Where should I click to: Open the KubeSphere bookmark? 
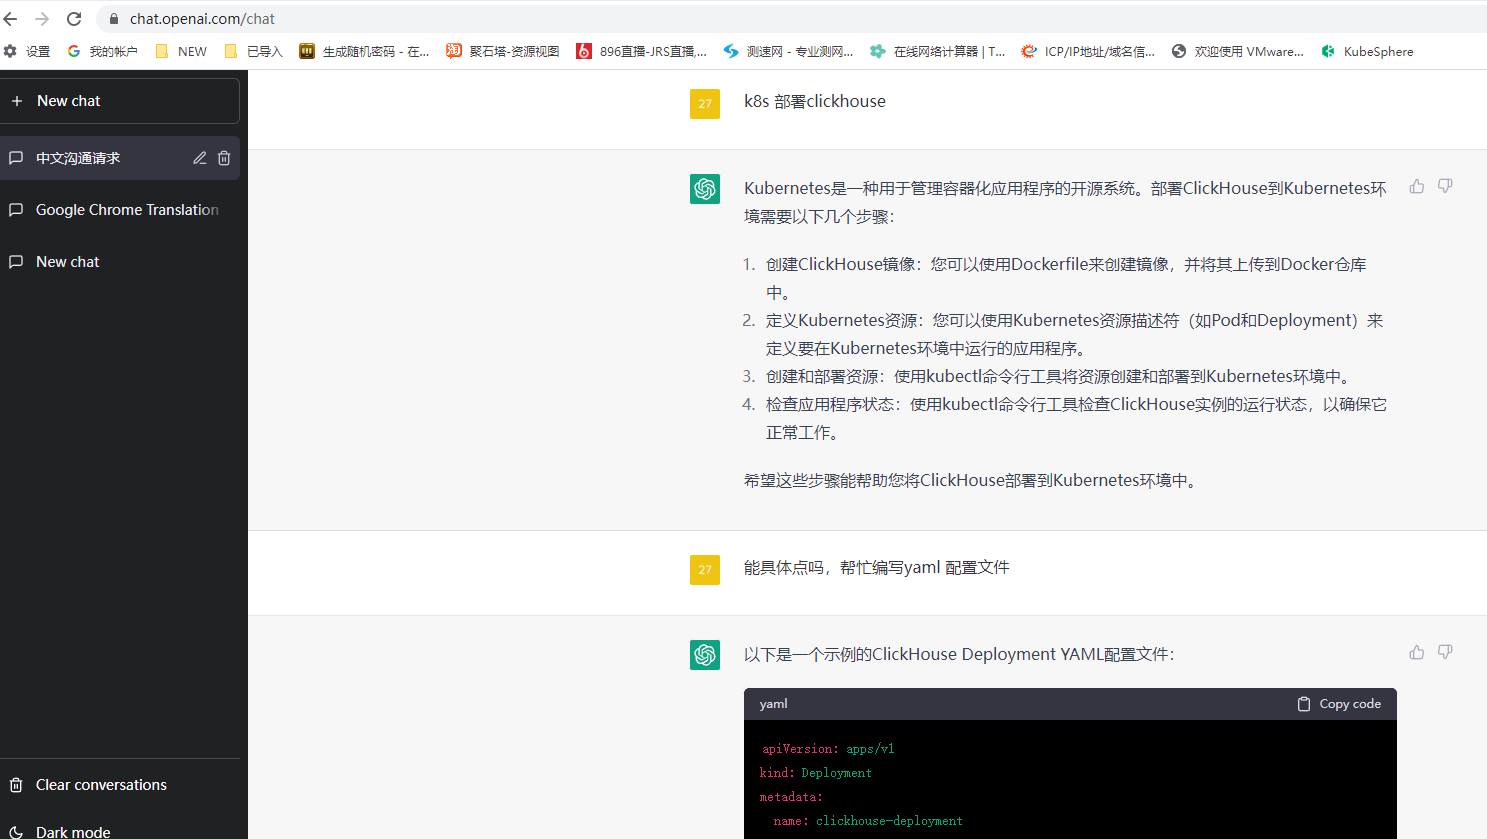(x=1367, y=51)
